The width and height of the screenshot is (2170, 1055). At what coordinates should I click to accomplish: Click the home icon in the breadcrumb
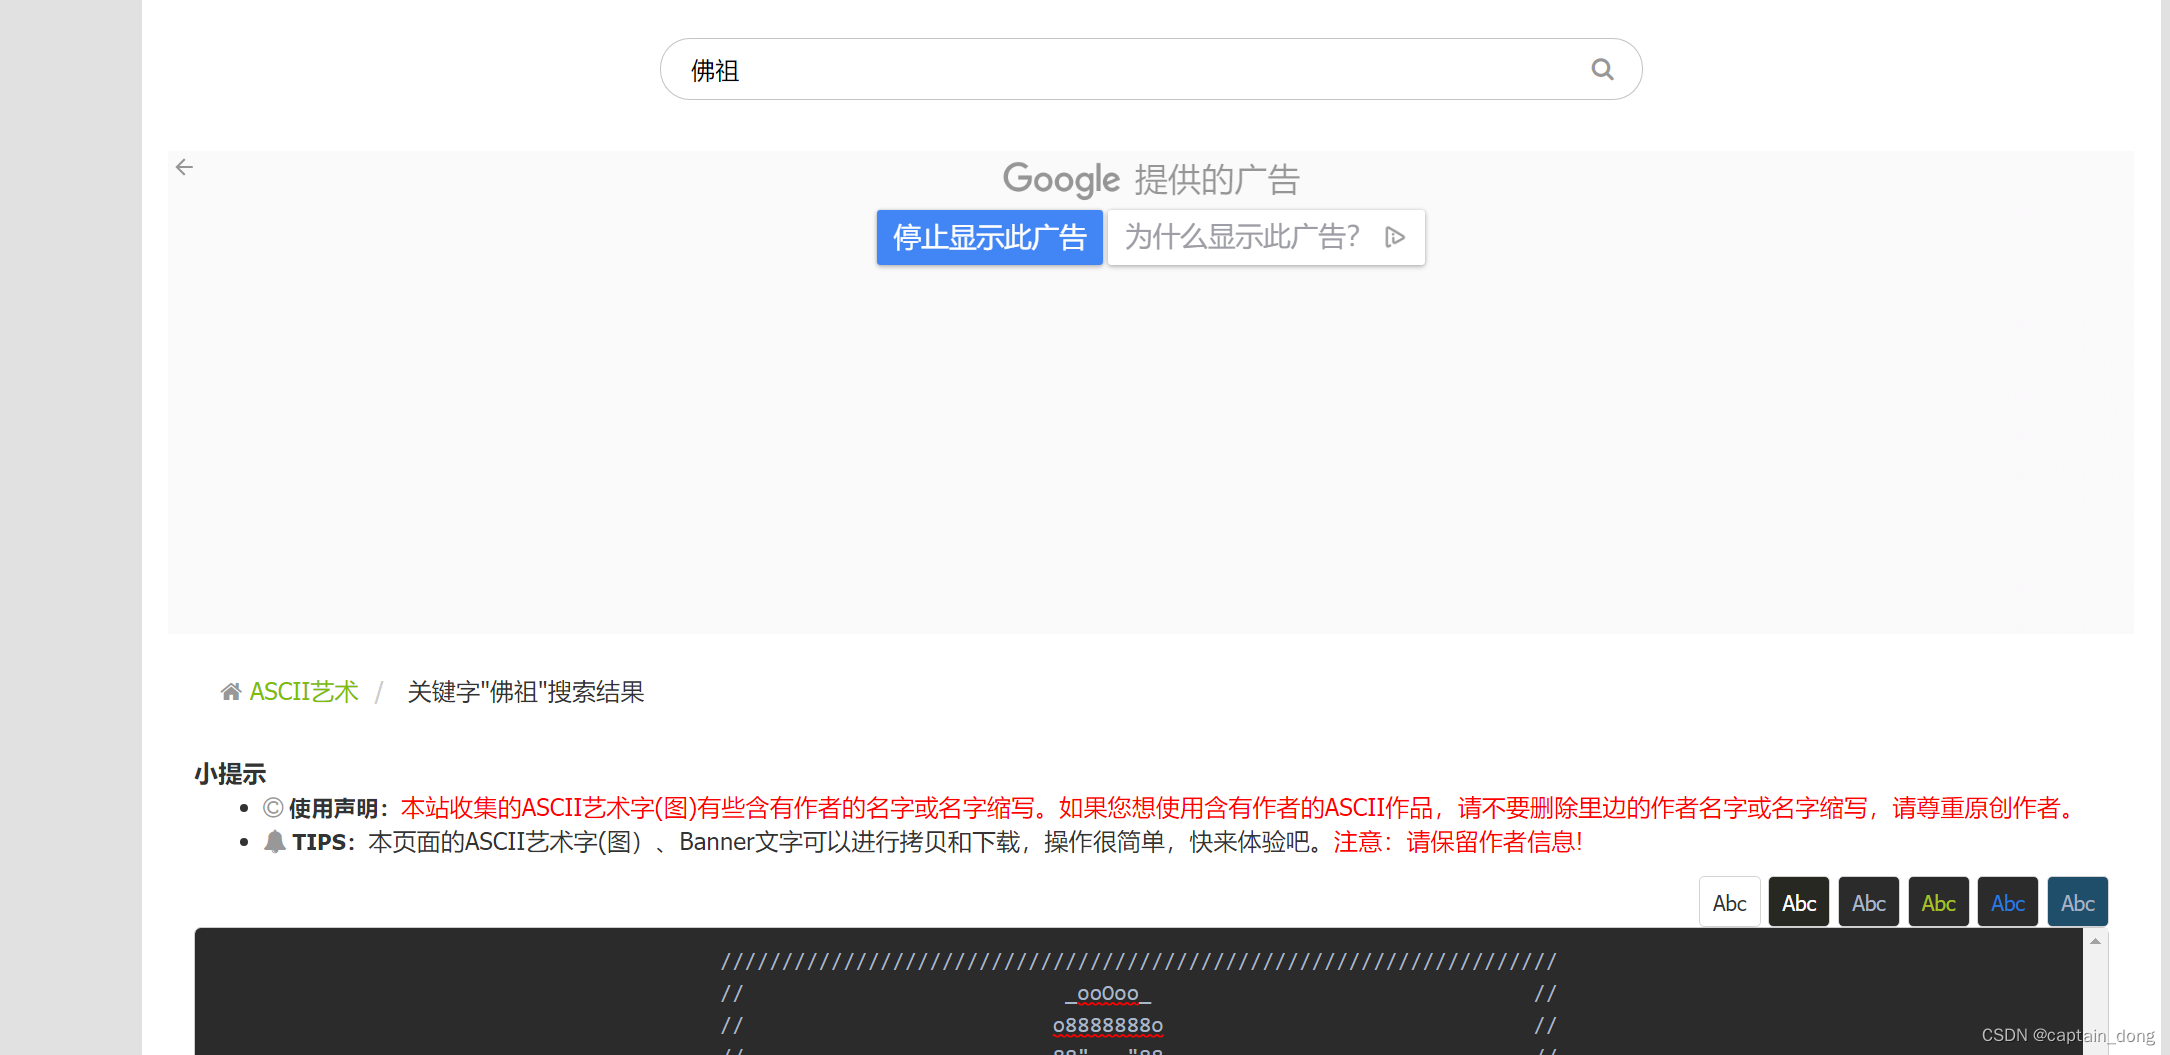(231, 691)
